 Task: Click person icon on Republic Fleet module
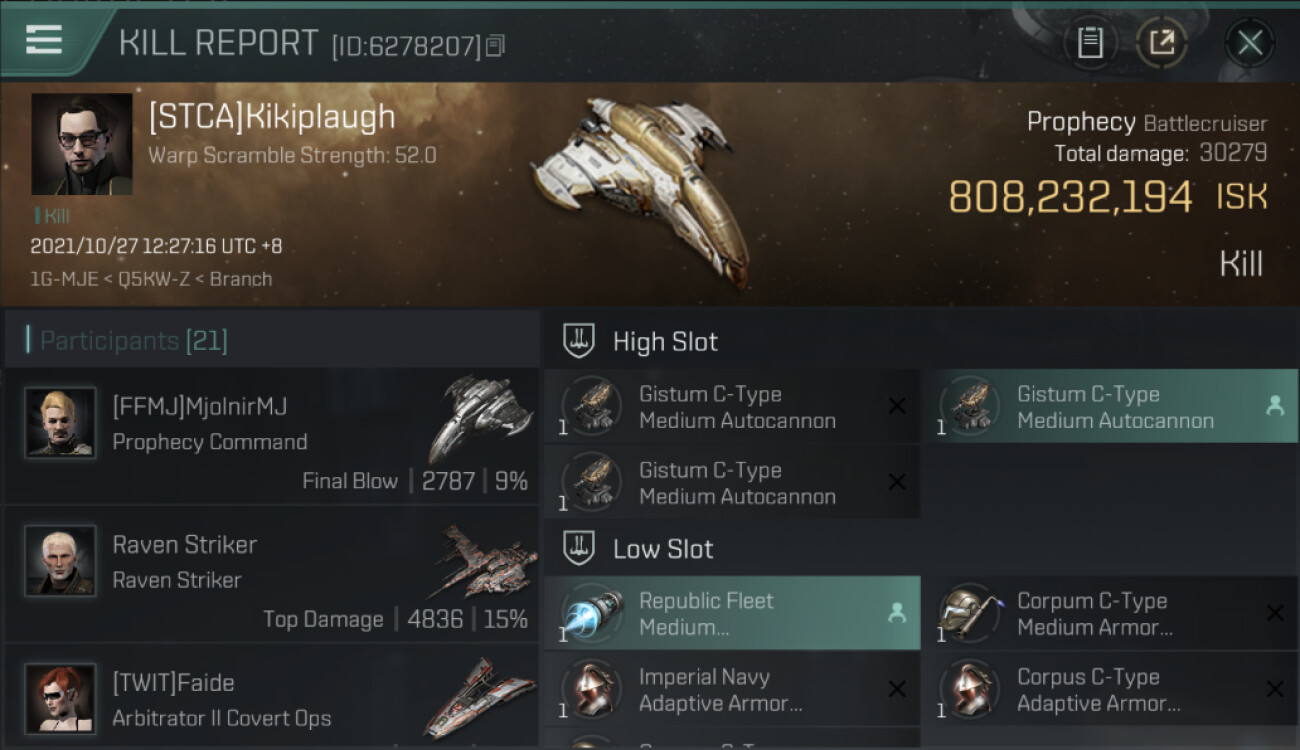pos(897,613)
